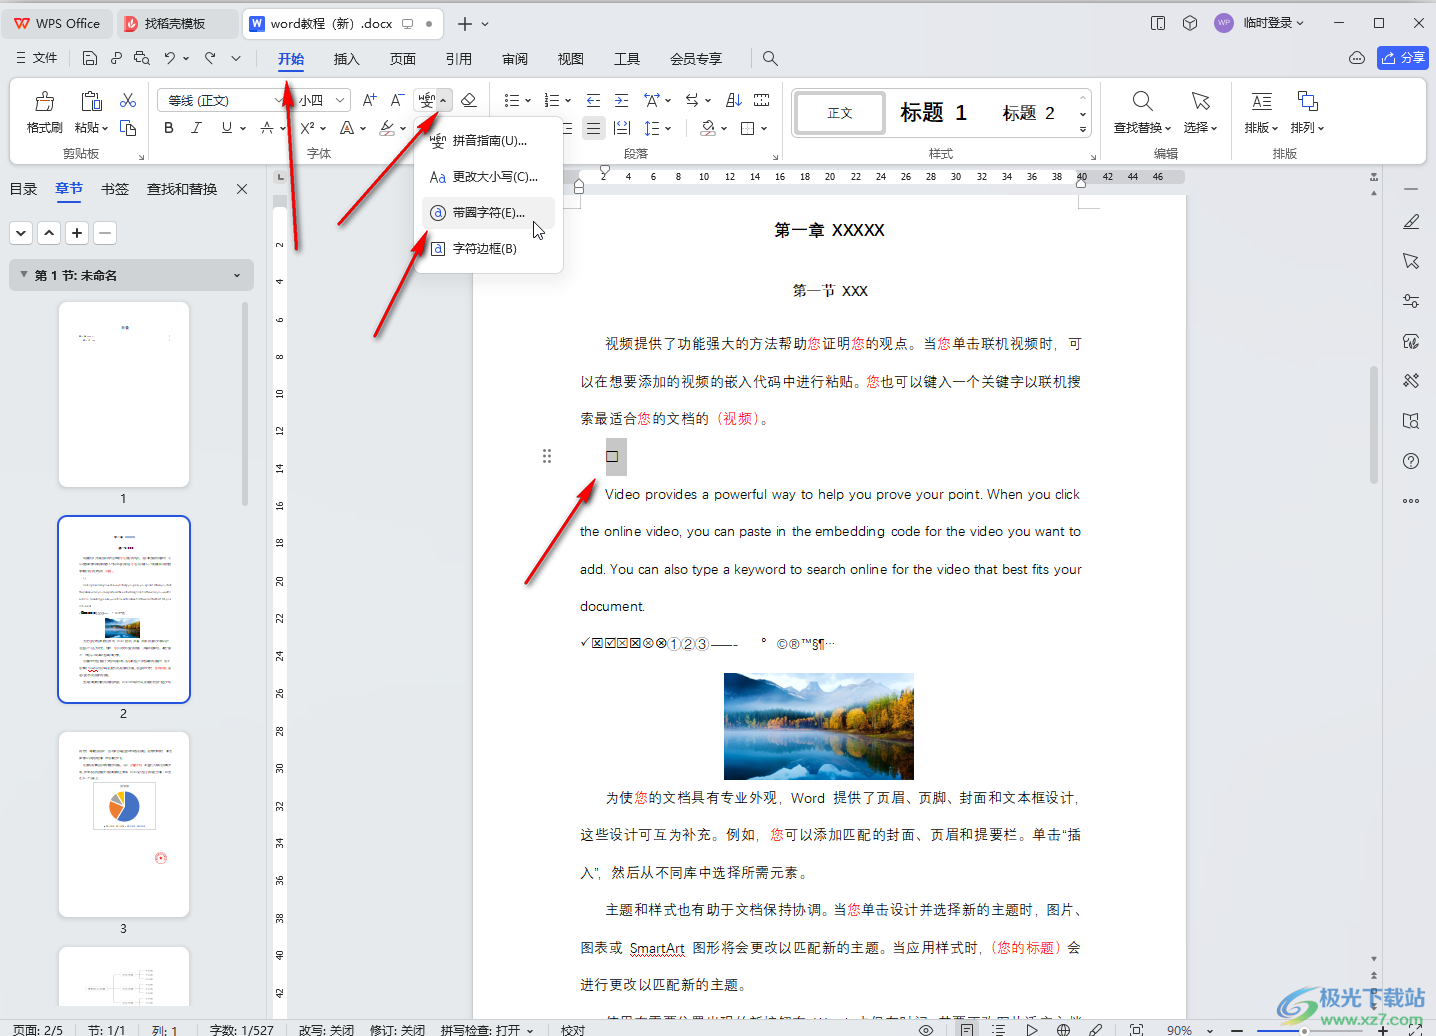Open the line spacing dropdown
1436x1036 pixels.
(667, 128)
